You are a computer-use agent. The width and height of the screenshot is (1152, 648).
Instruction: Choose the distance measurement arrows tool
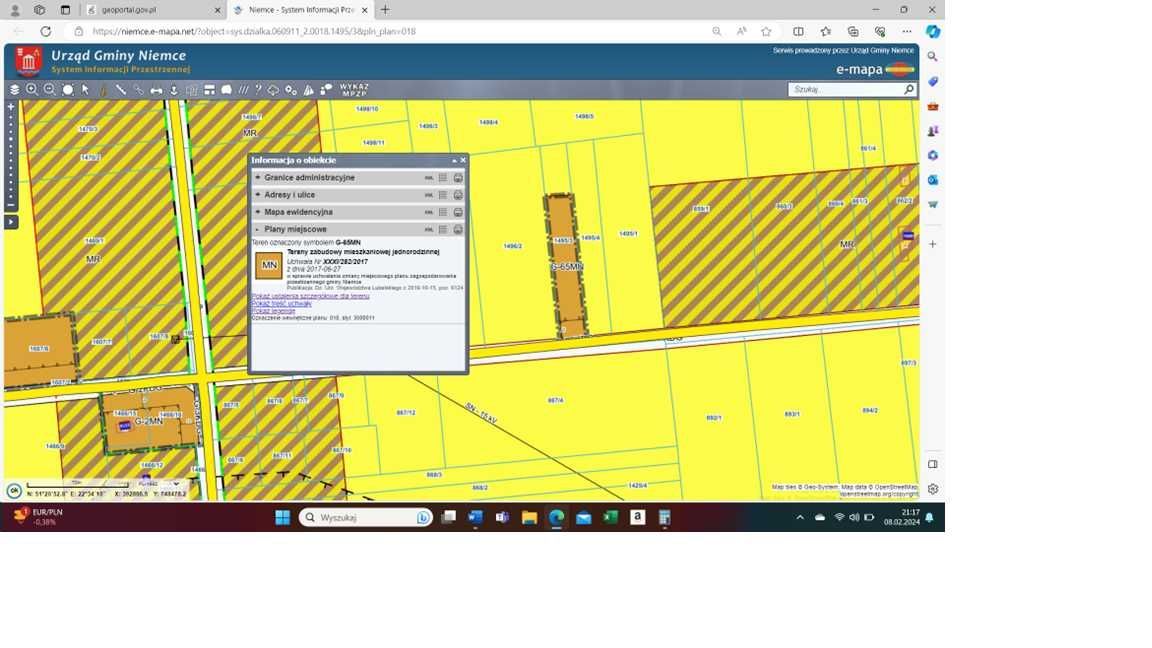coord(156,90)
